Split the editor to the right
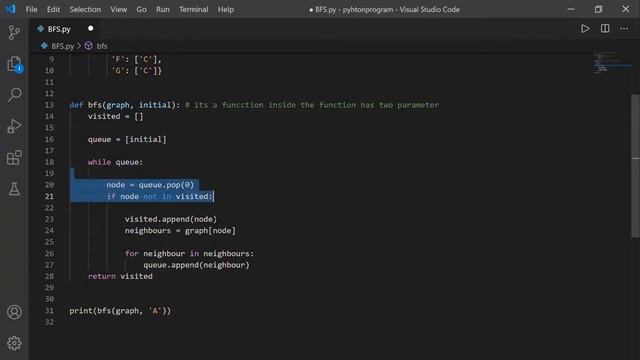Image resolution: width=640 pixels, height=360 pixels. (x=605, y=29)
